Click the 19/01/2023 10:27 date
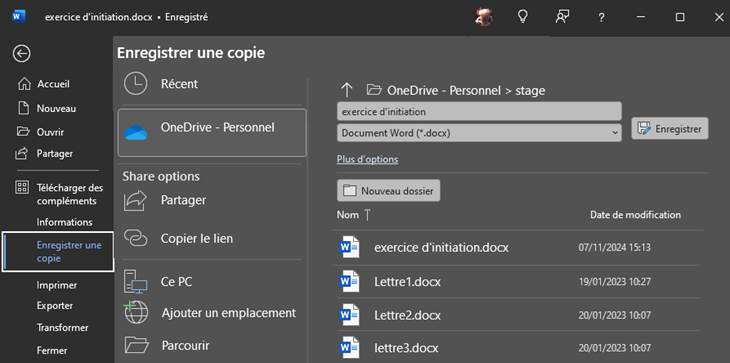 click(x=614, y=282)
